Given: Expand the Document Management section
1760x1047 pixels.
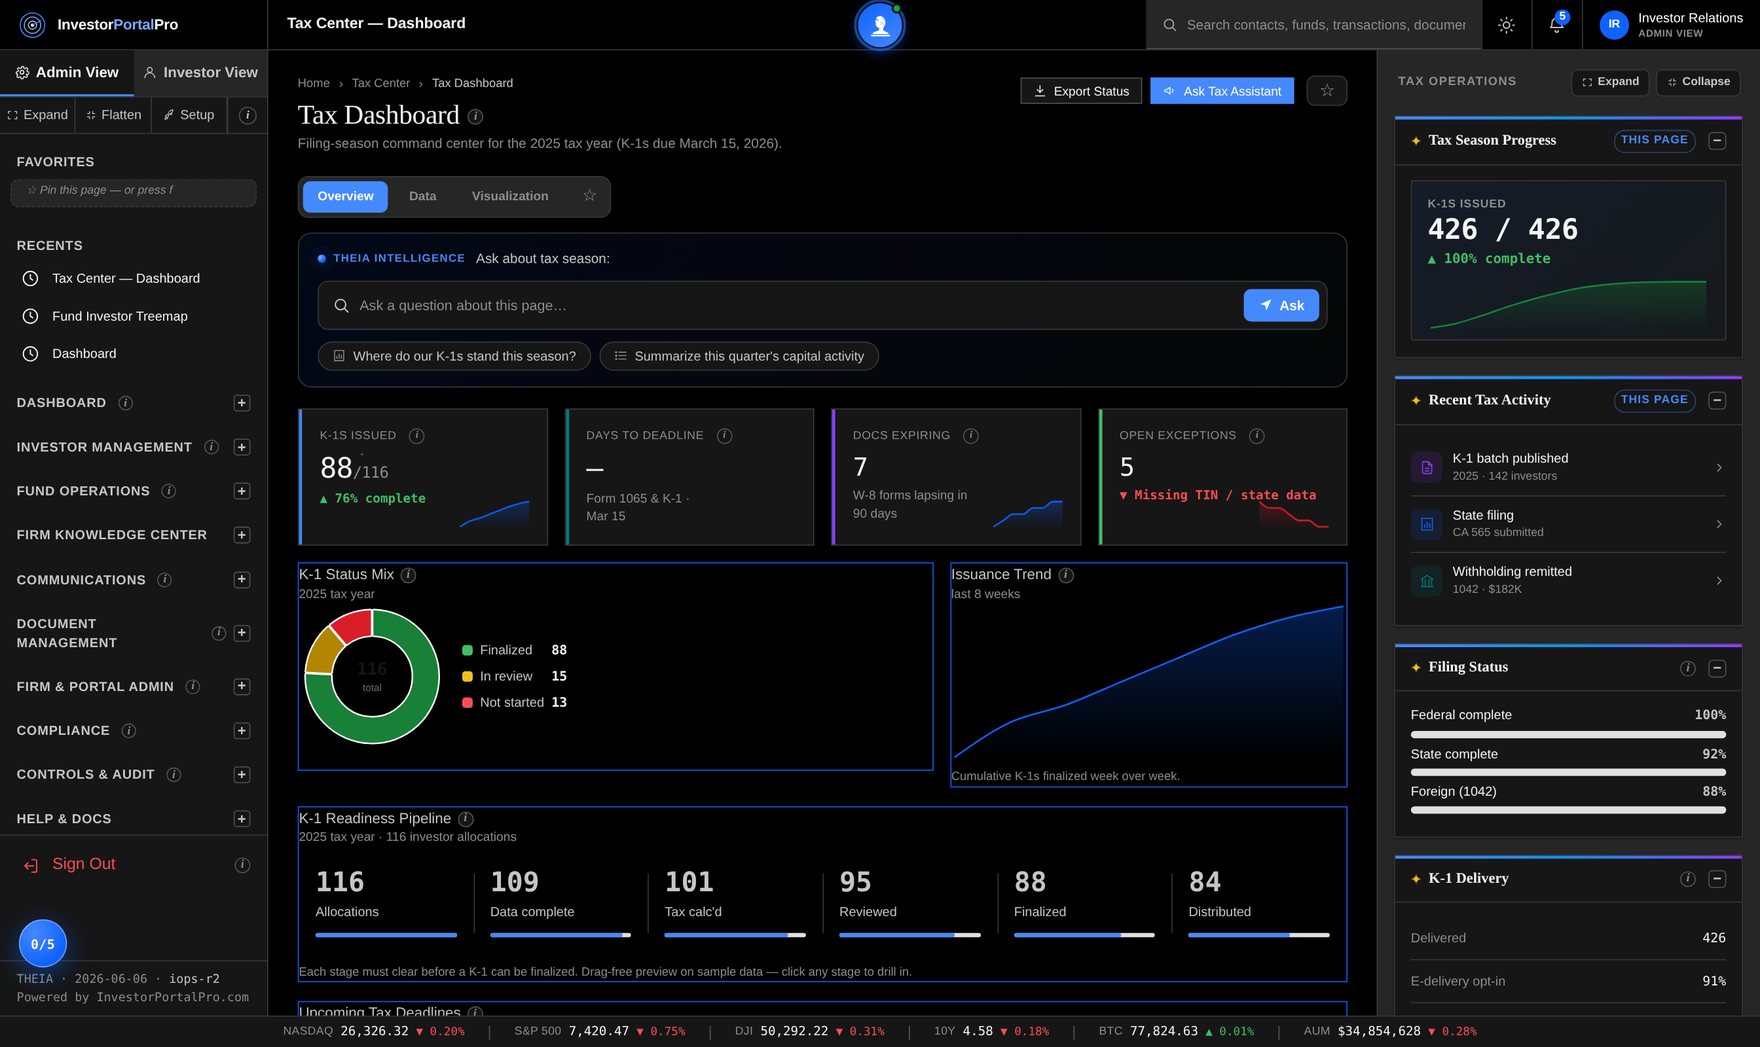Looking at the screenshot, I should [x=242, y=633].
